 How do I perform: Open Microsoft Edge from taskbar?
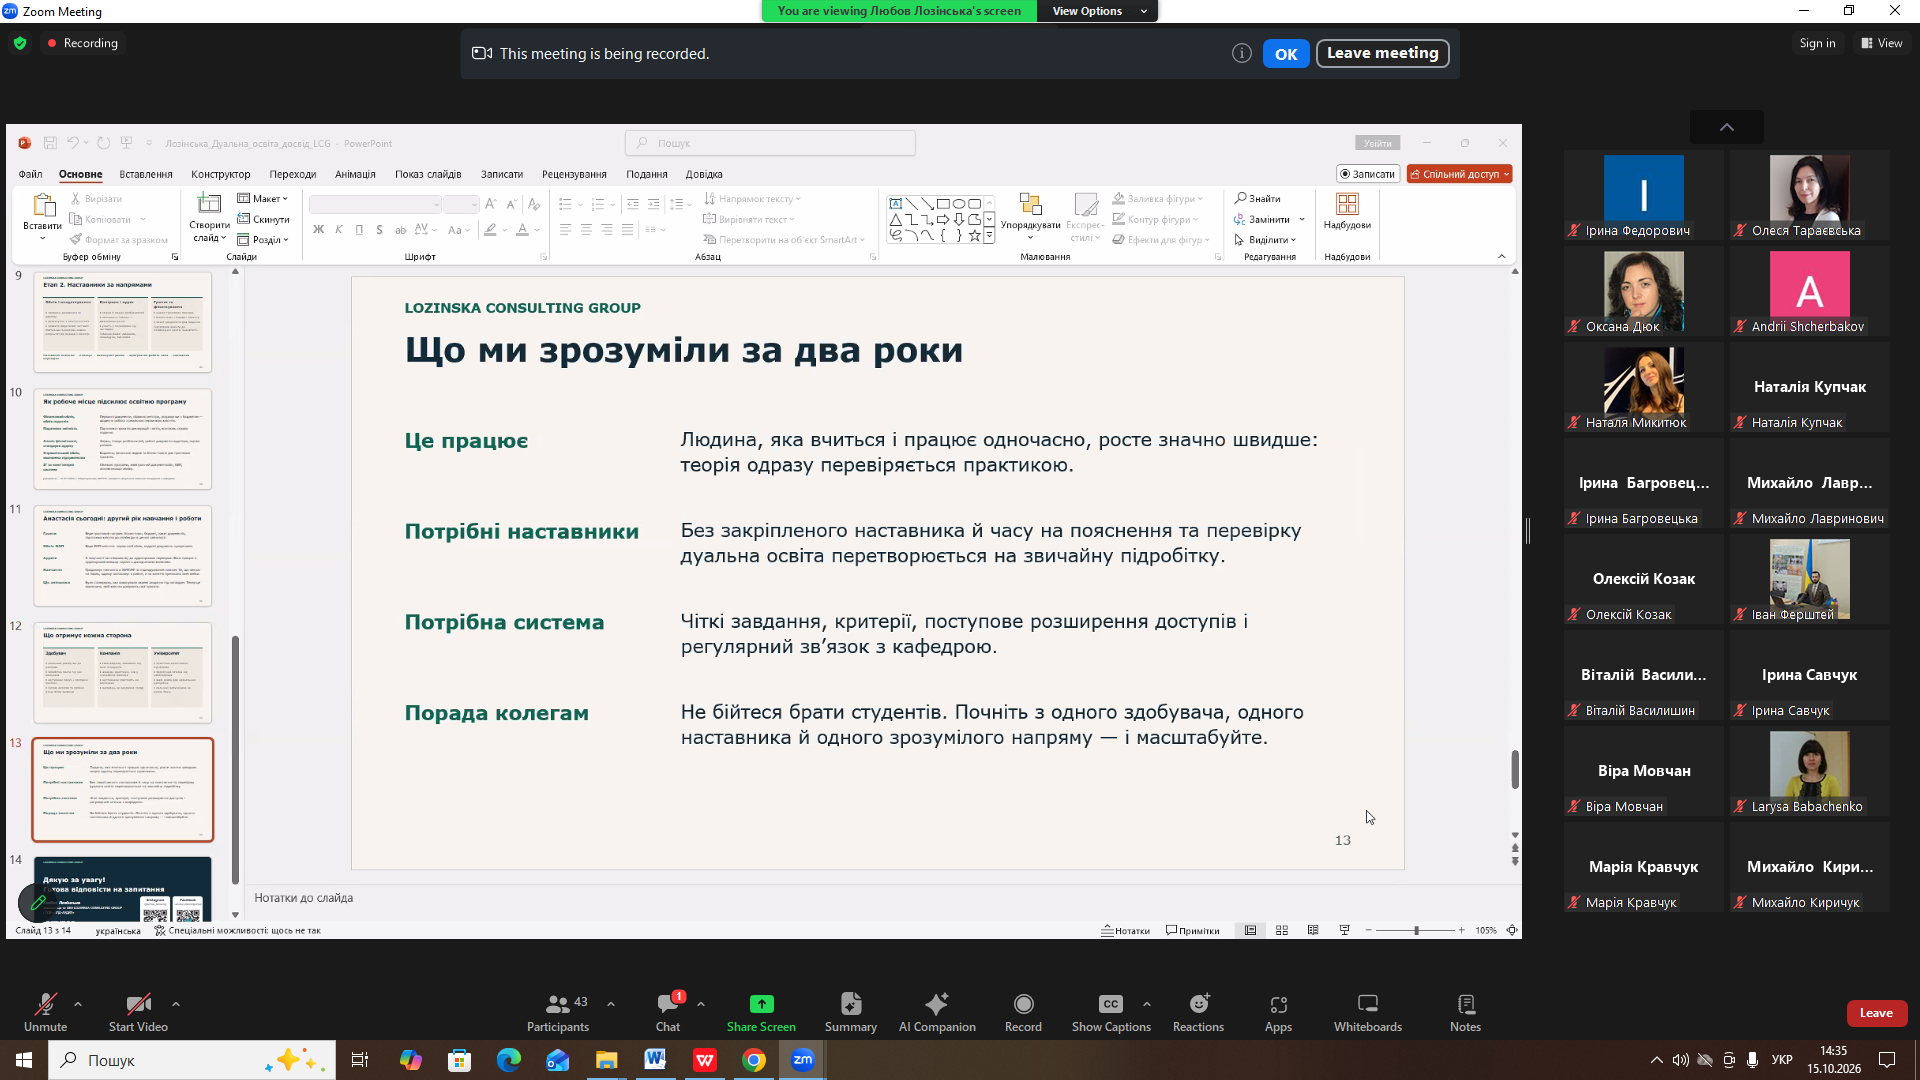508,1060
